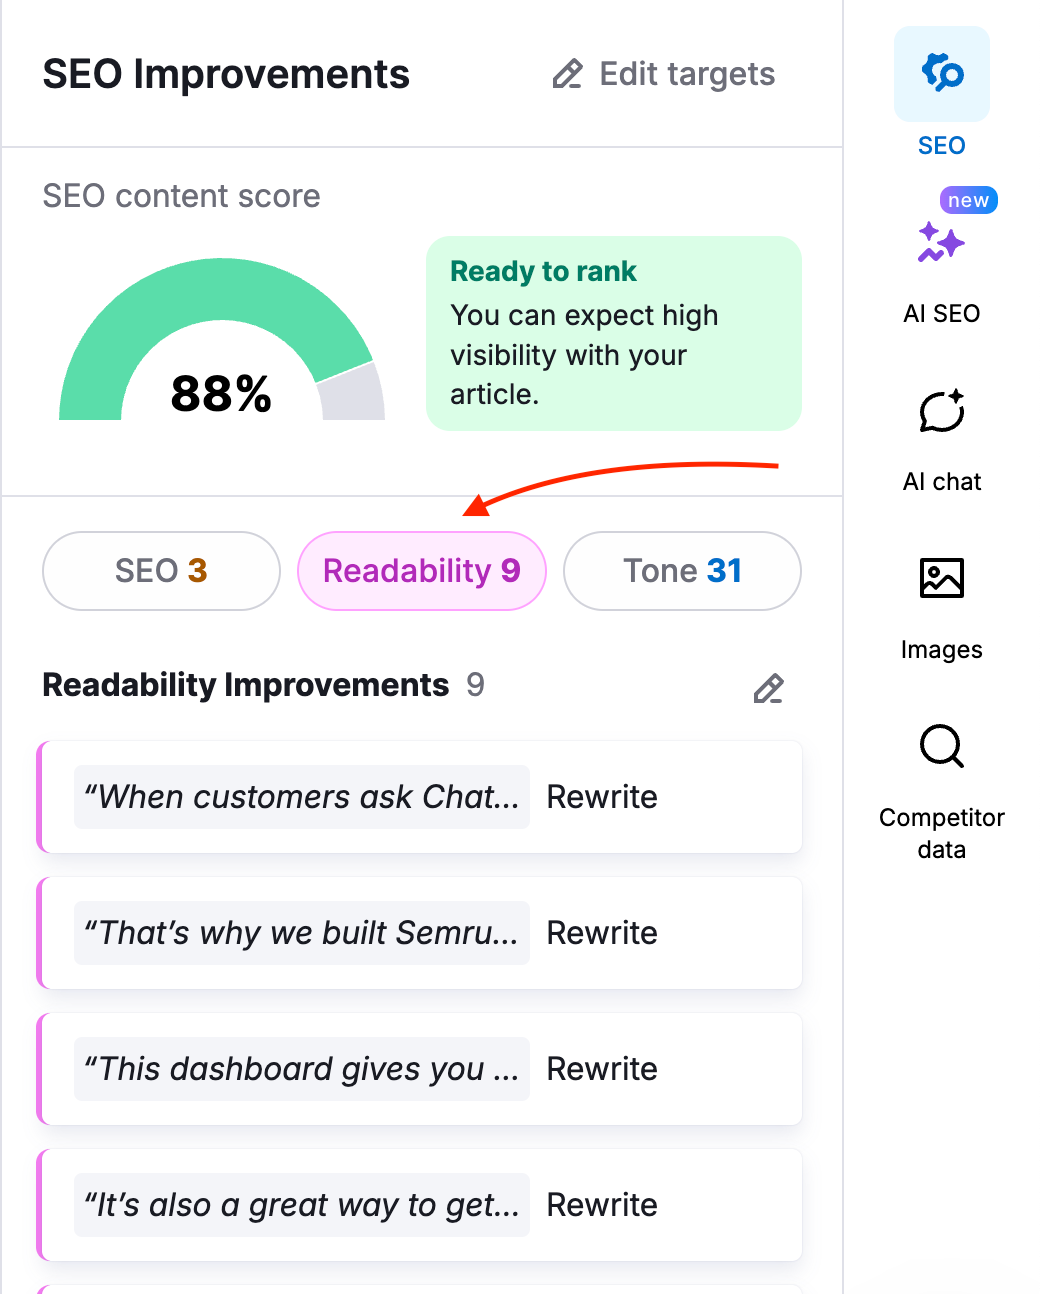This screenshot has height=1294, width=1040.
Task: Expand the 'When customers ask Chat...' suggestion
Action: tap(301, 797)
